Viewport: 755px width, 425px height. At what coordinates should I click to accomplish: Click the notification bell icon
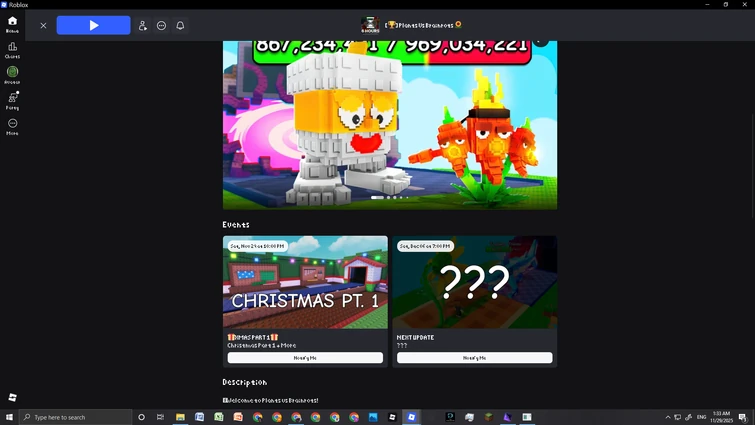coord(180,26)
